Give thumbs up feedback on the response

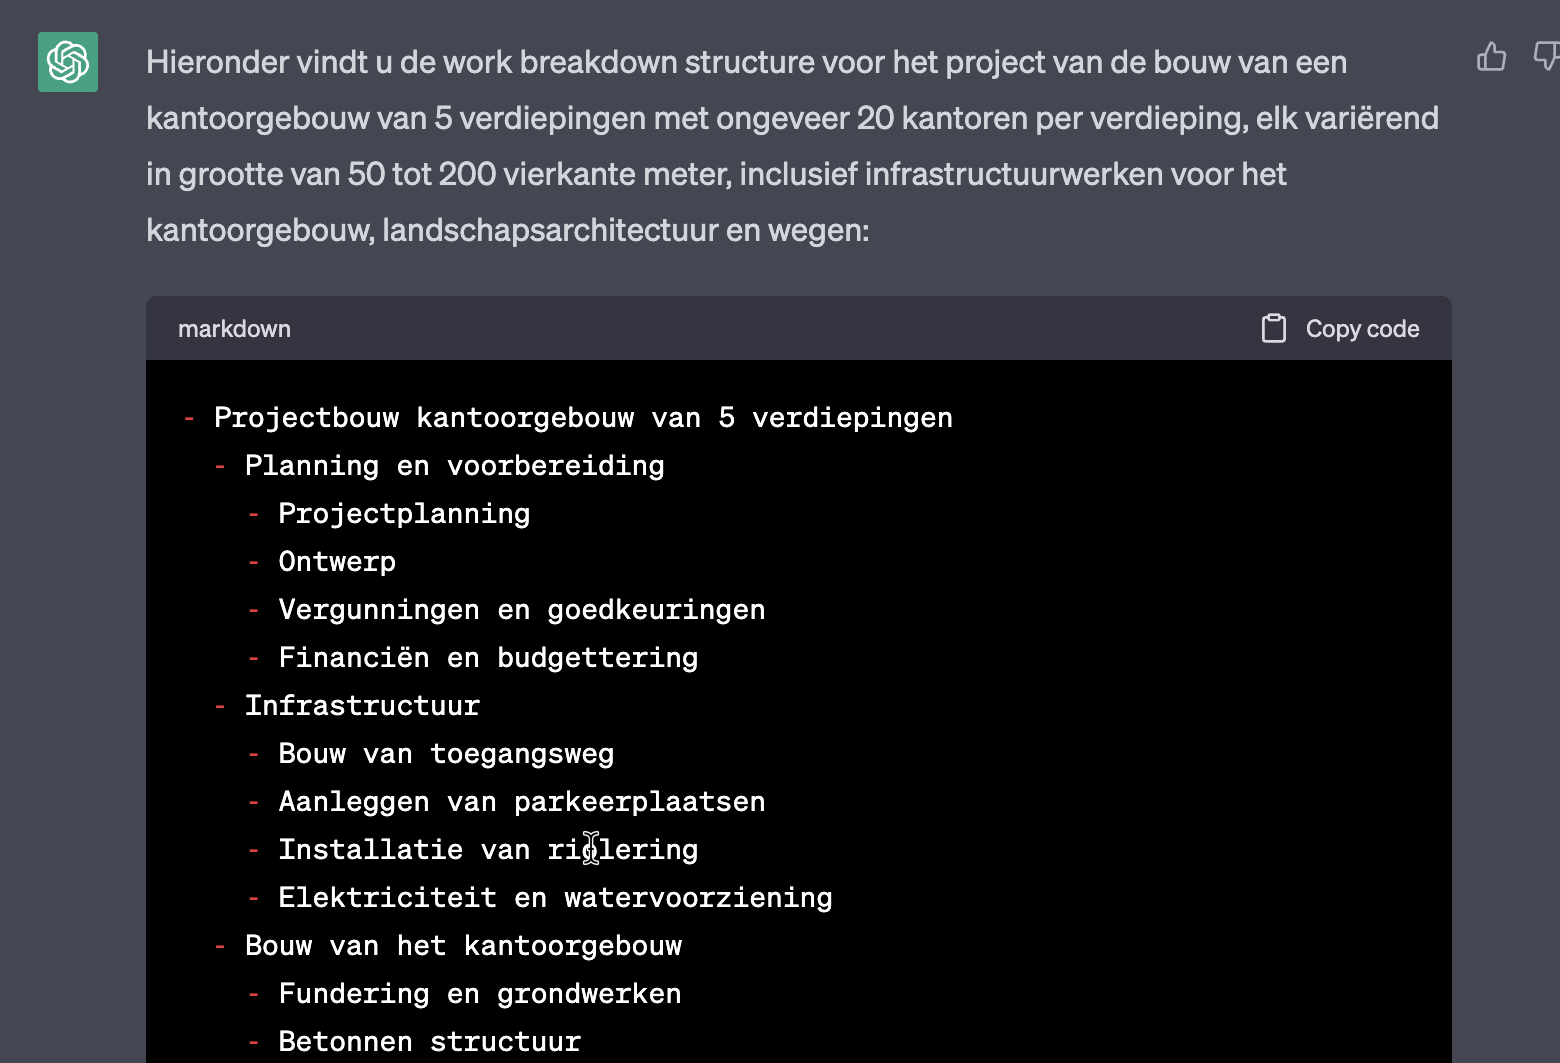click(x=1491, y=58)
